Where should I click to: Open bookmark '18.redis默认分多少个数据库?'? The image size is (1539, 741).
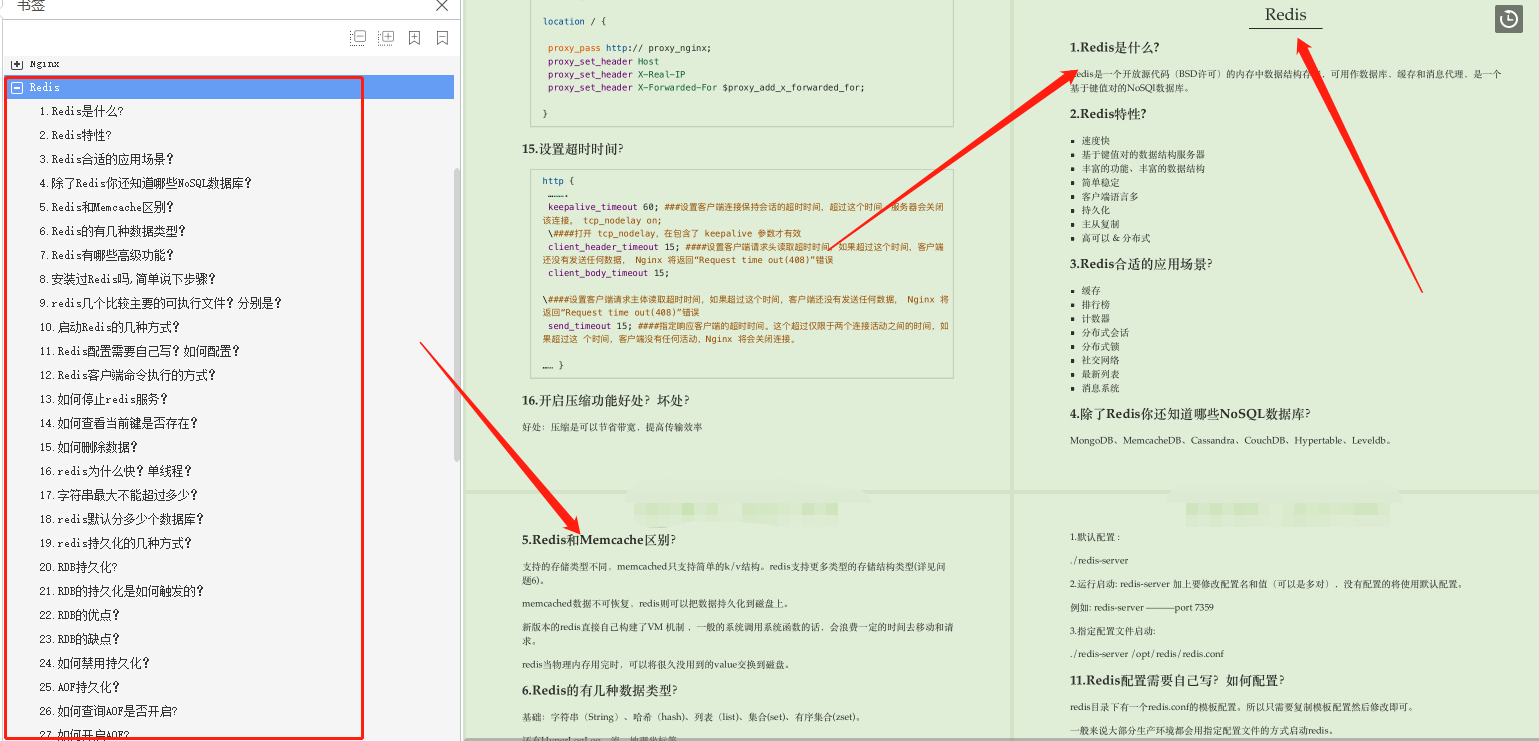click(122, 520)
